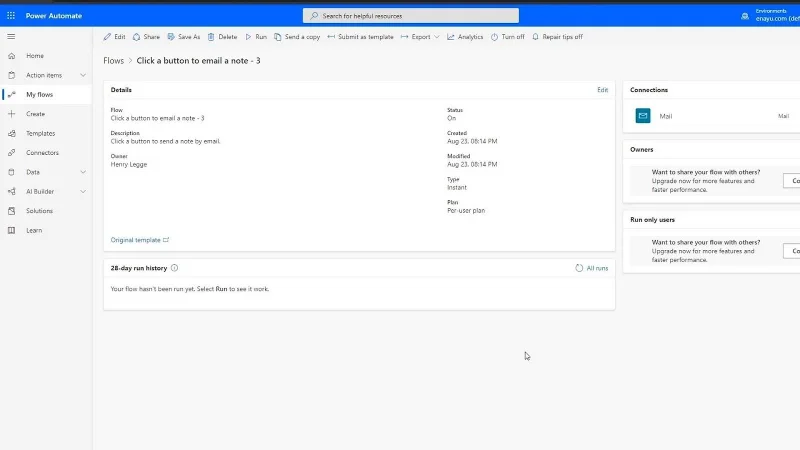Screen dimensions: 800x450
Task: Click the Submit as template icon
Action: click(x=331, y=37)
